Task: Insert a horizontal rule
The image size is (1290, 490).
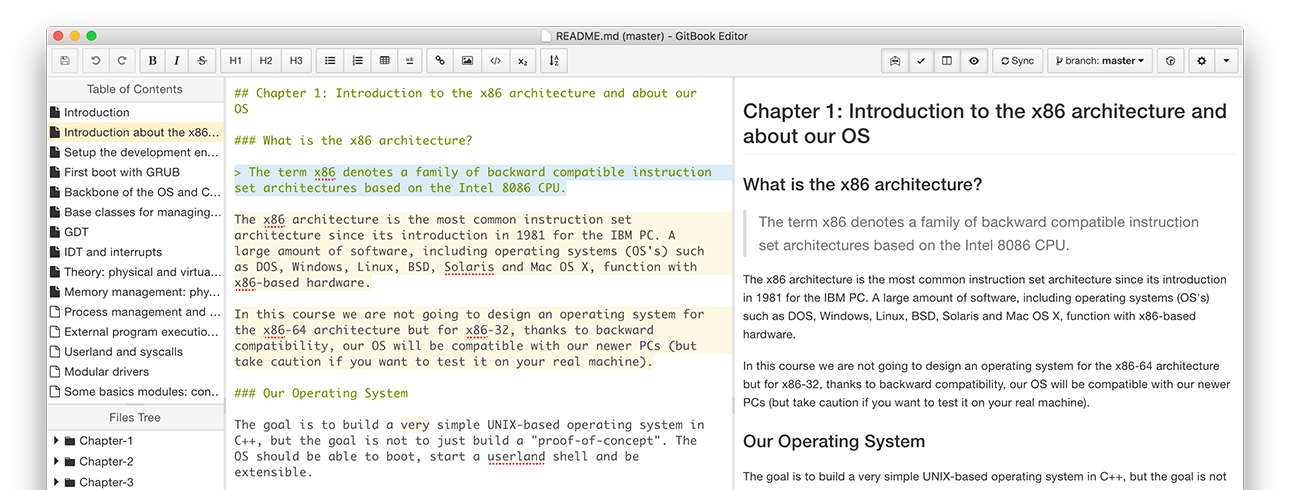Action: [x=410, y=61]
